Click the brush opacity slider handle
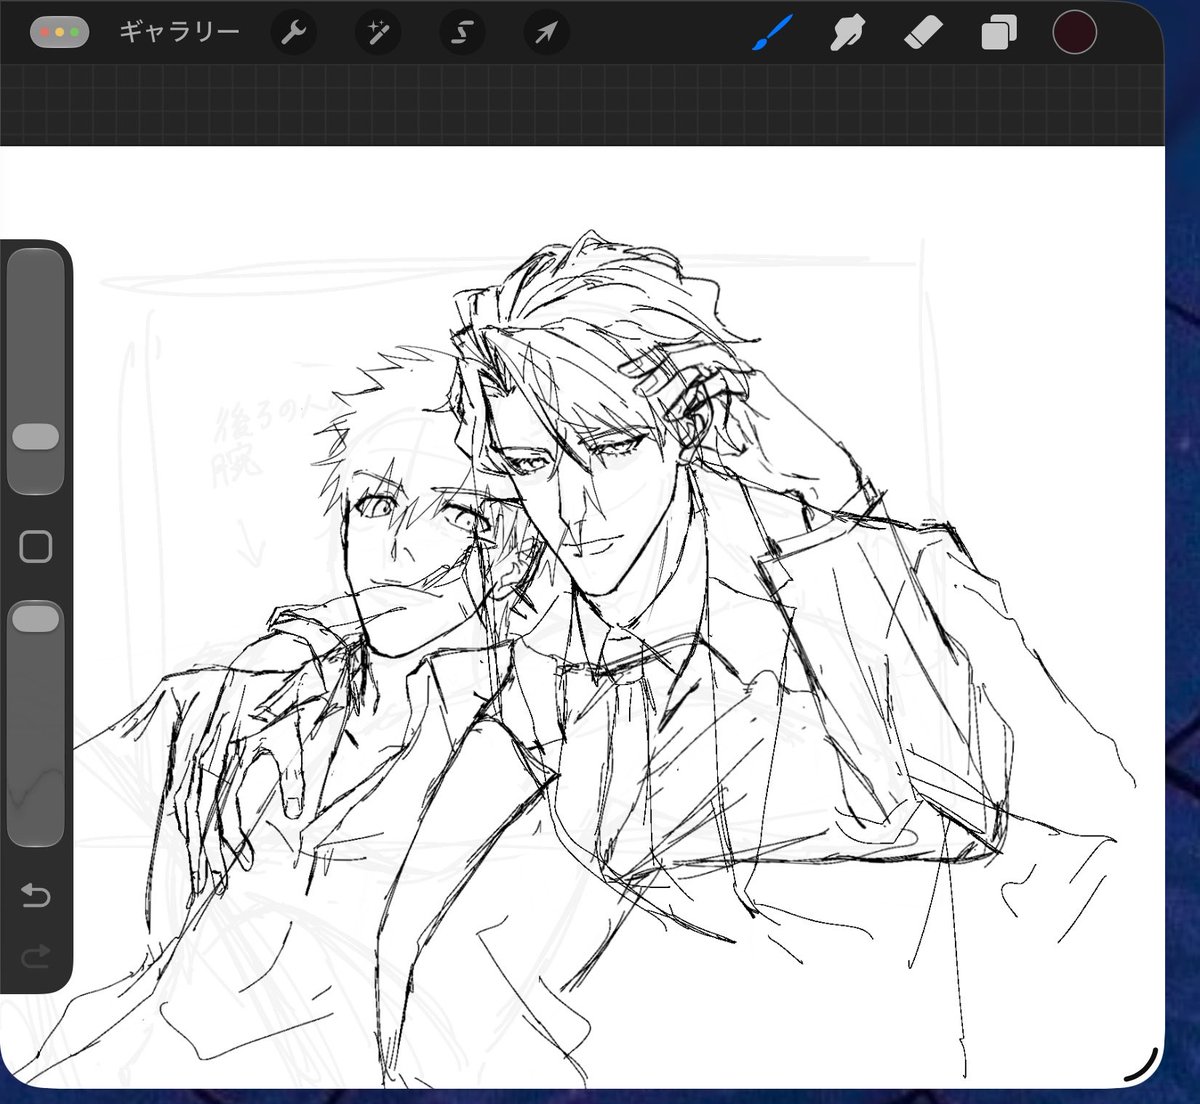 [35, 618]
